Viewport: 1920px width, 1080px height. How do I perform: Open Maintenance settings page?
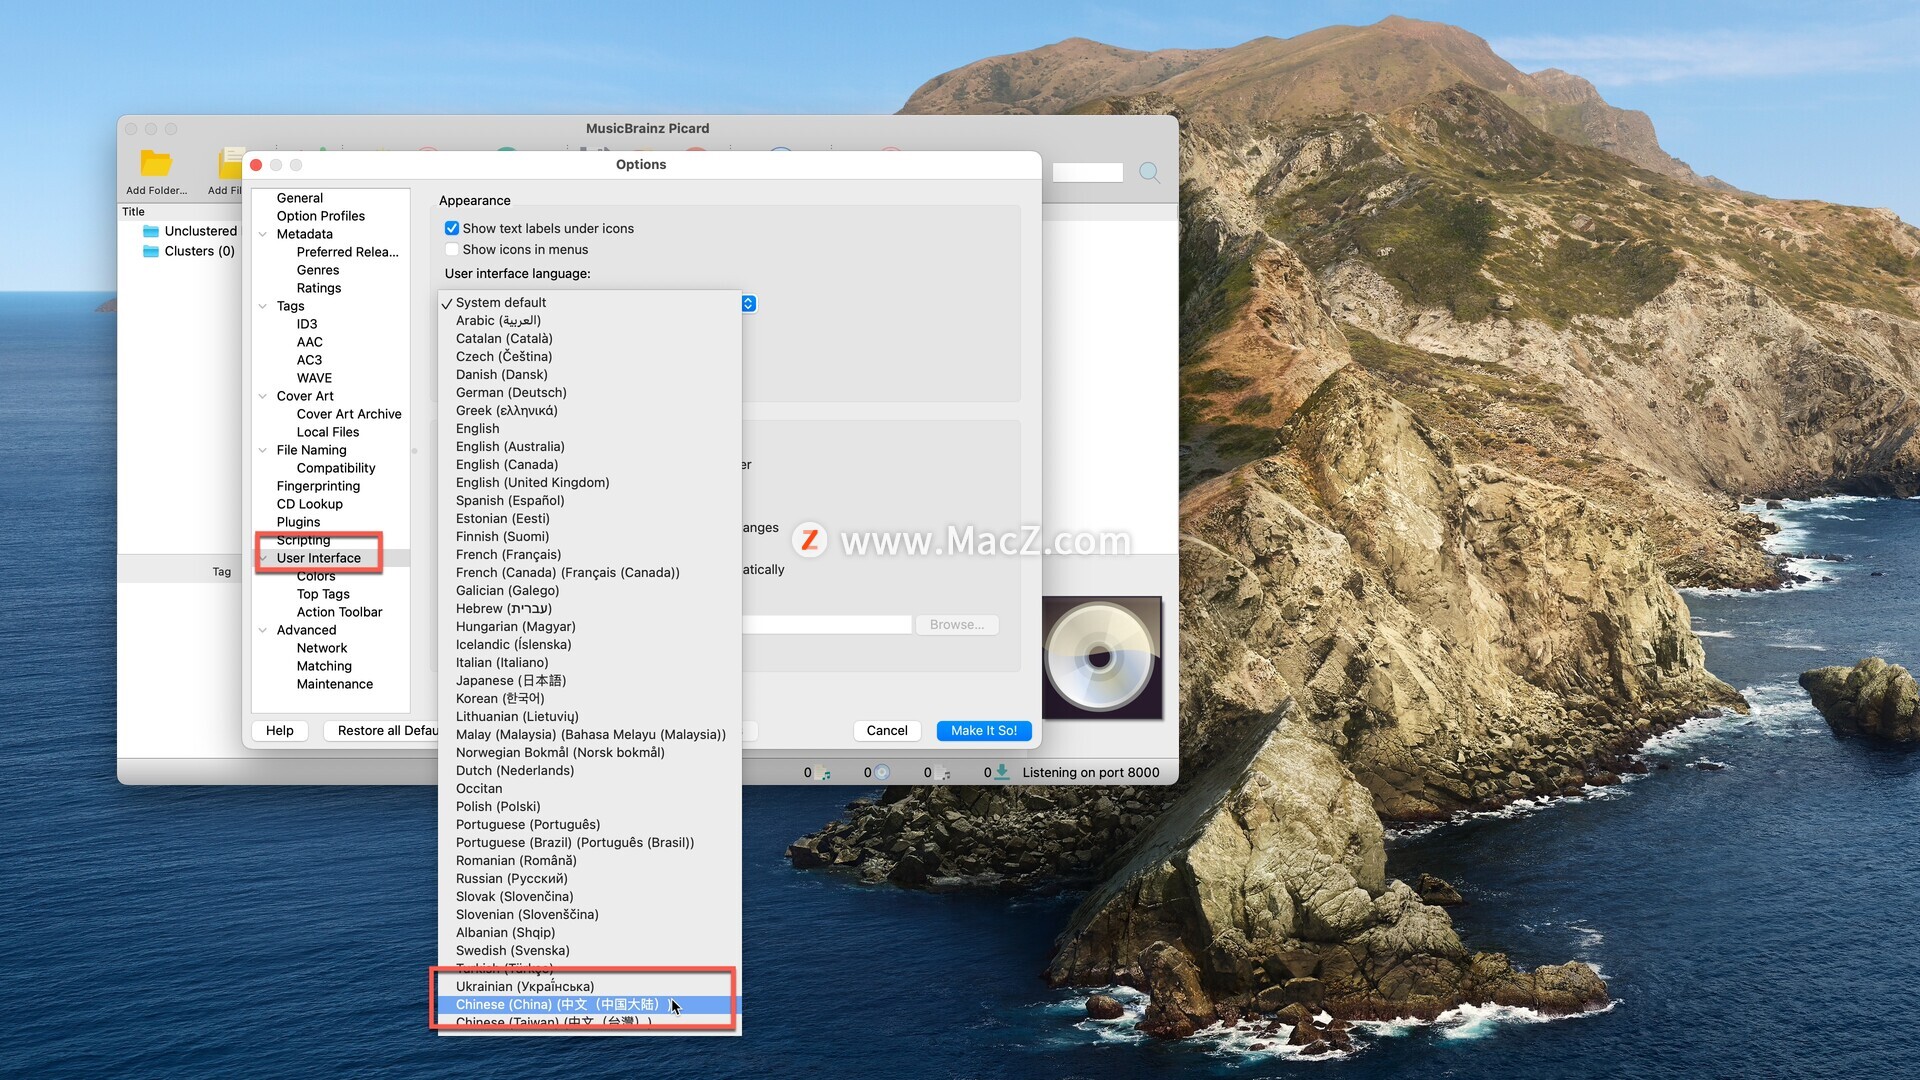click(335, 684)
